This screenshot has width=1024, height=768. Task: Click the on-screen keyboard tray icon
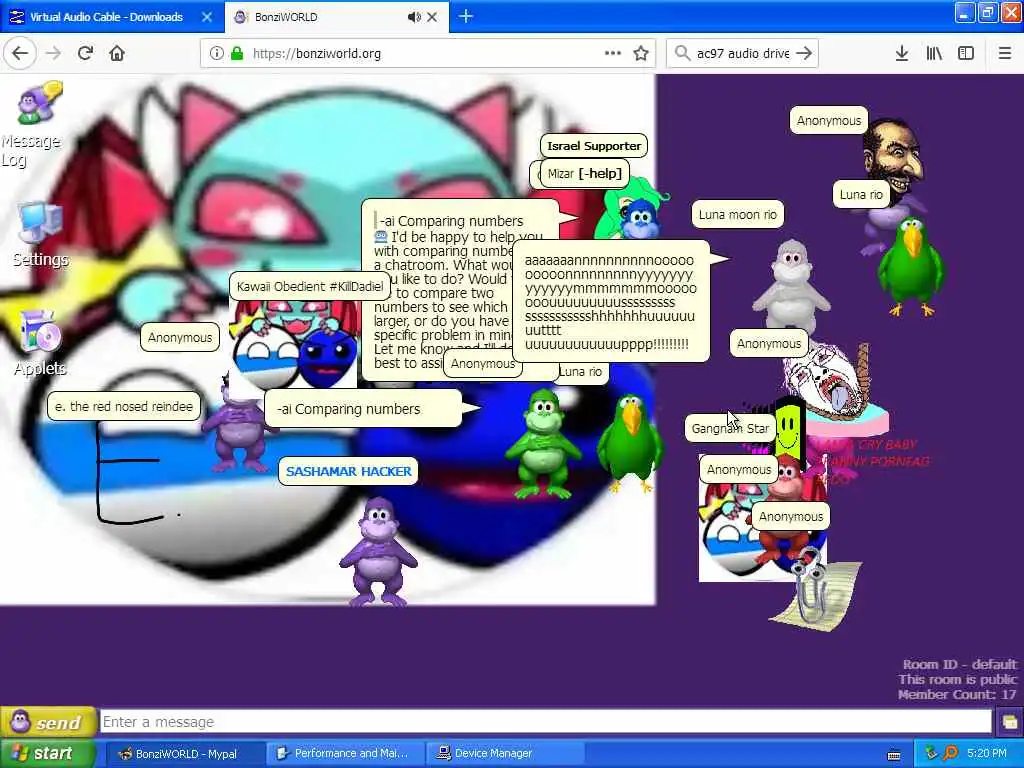tap(894, 756)
